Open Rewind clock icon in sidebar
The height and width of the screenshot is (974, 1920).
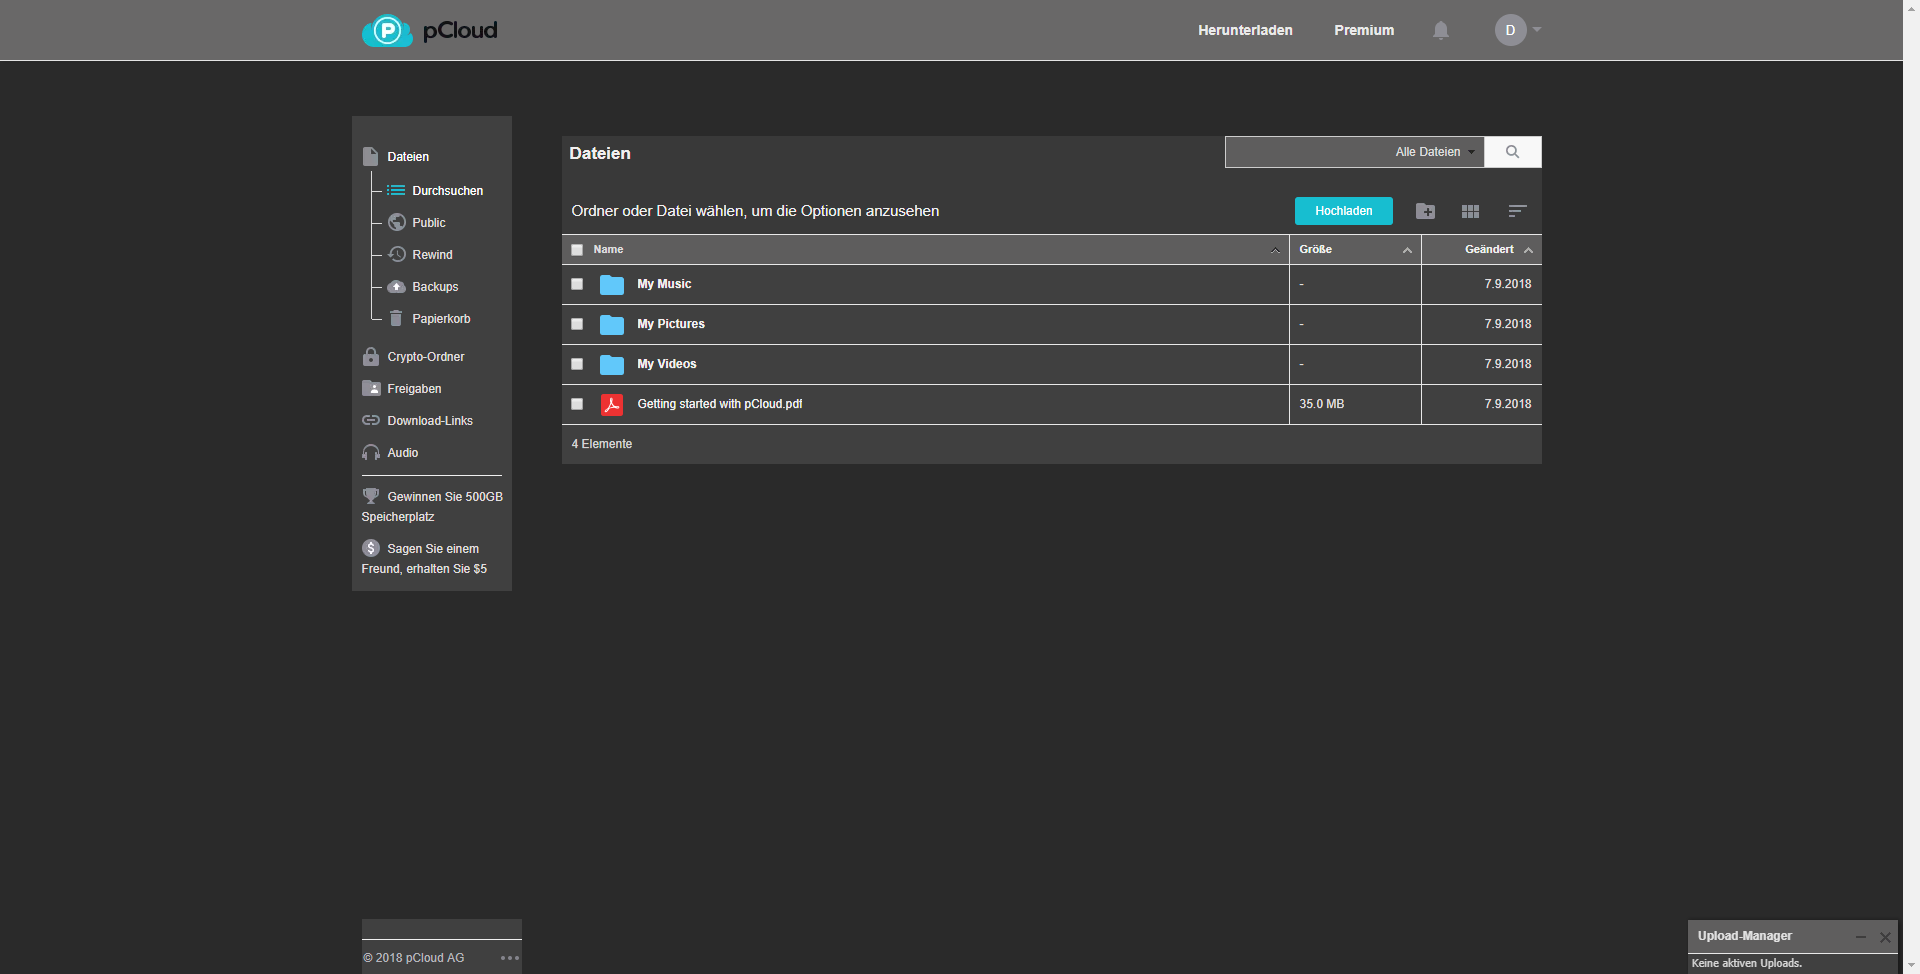pyautogui.click(x=397, y=254)
